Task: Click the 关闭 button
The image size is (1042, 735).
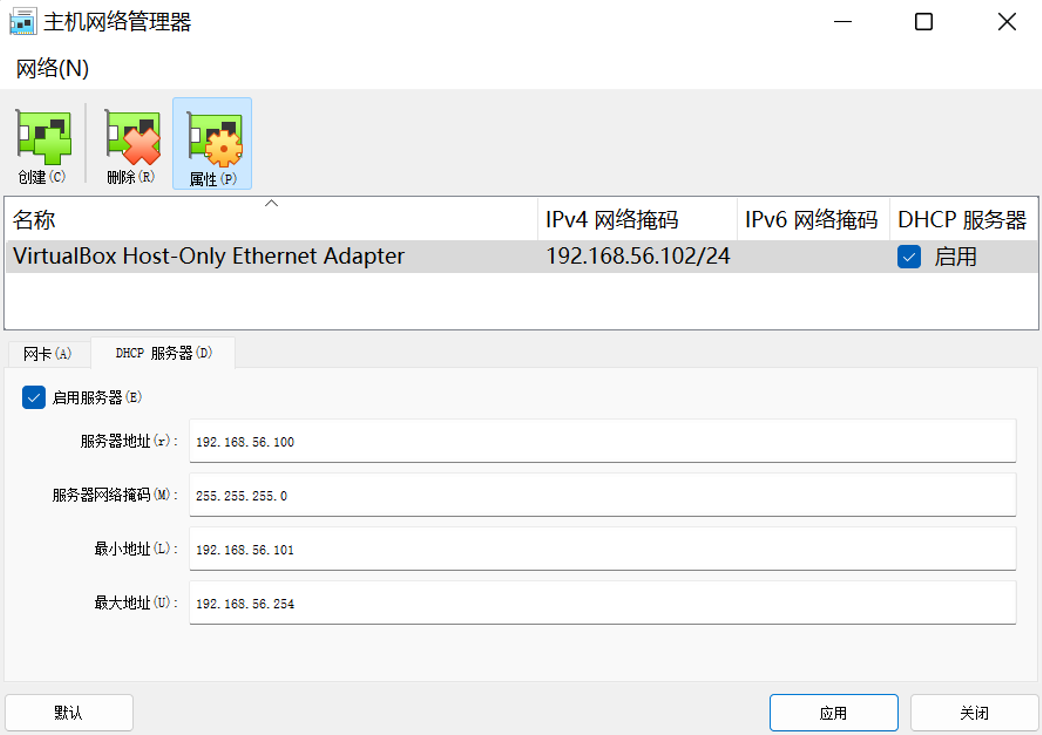Action: point(974,713)
